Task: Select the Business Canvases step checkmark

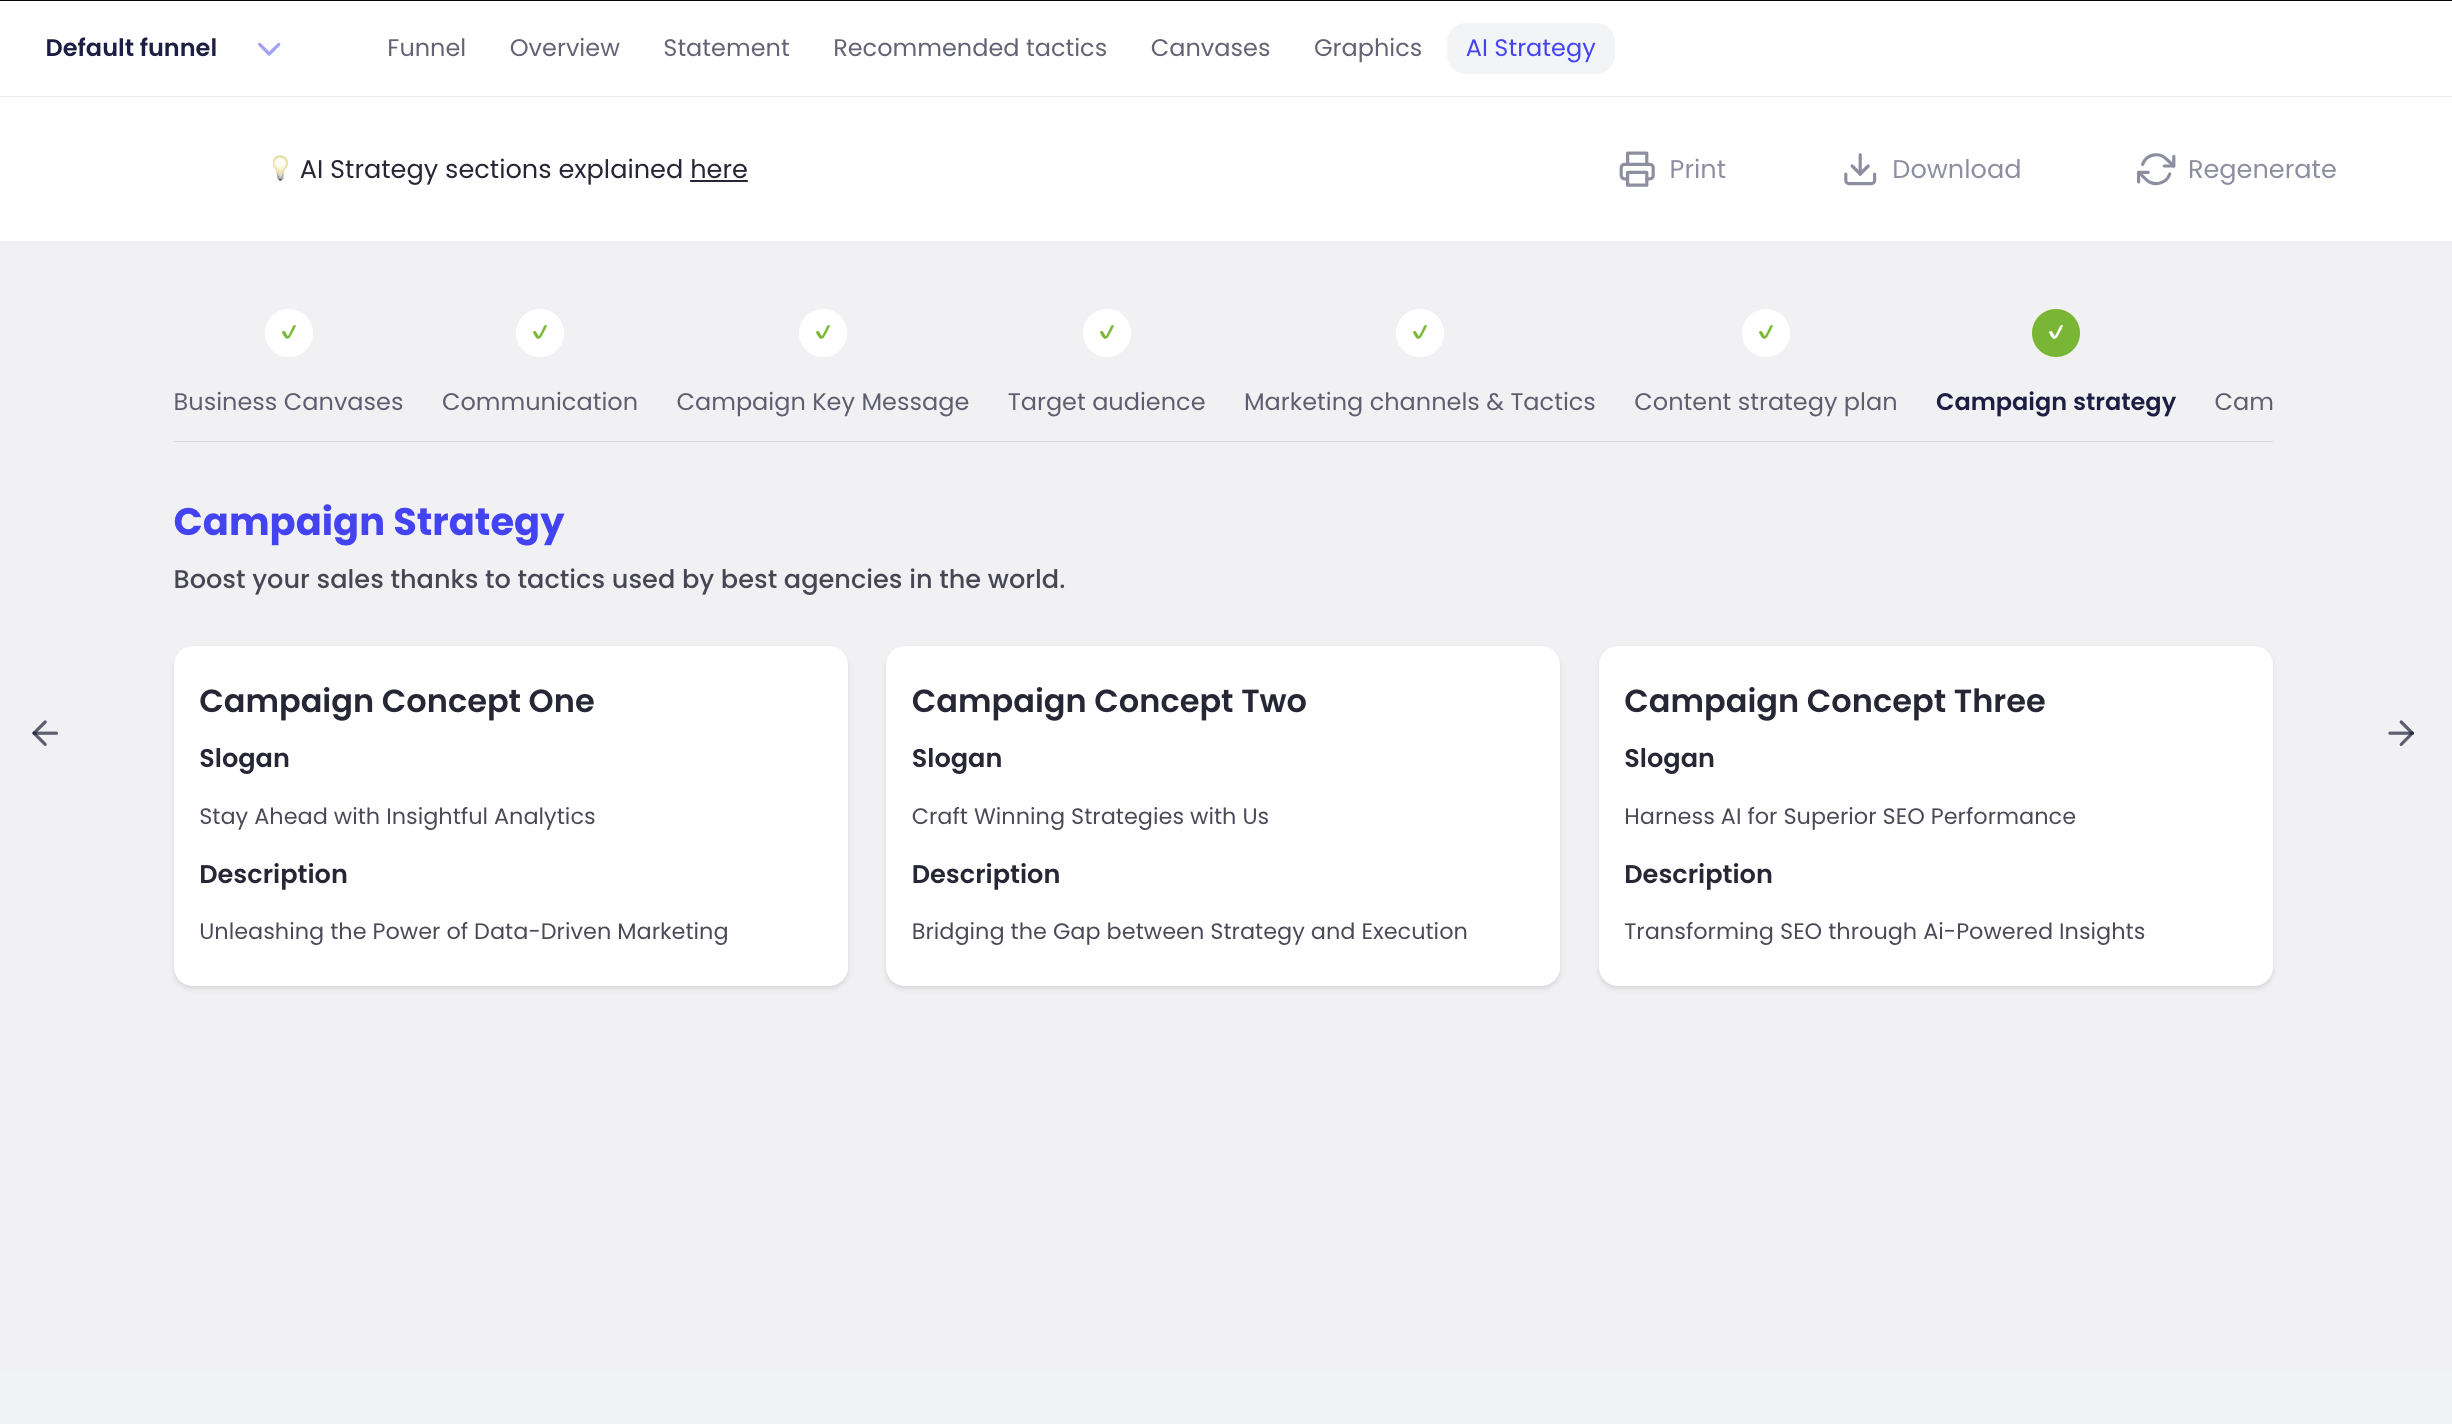Action: [288, 333]
